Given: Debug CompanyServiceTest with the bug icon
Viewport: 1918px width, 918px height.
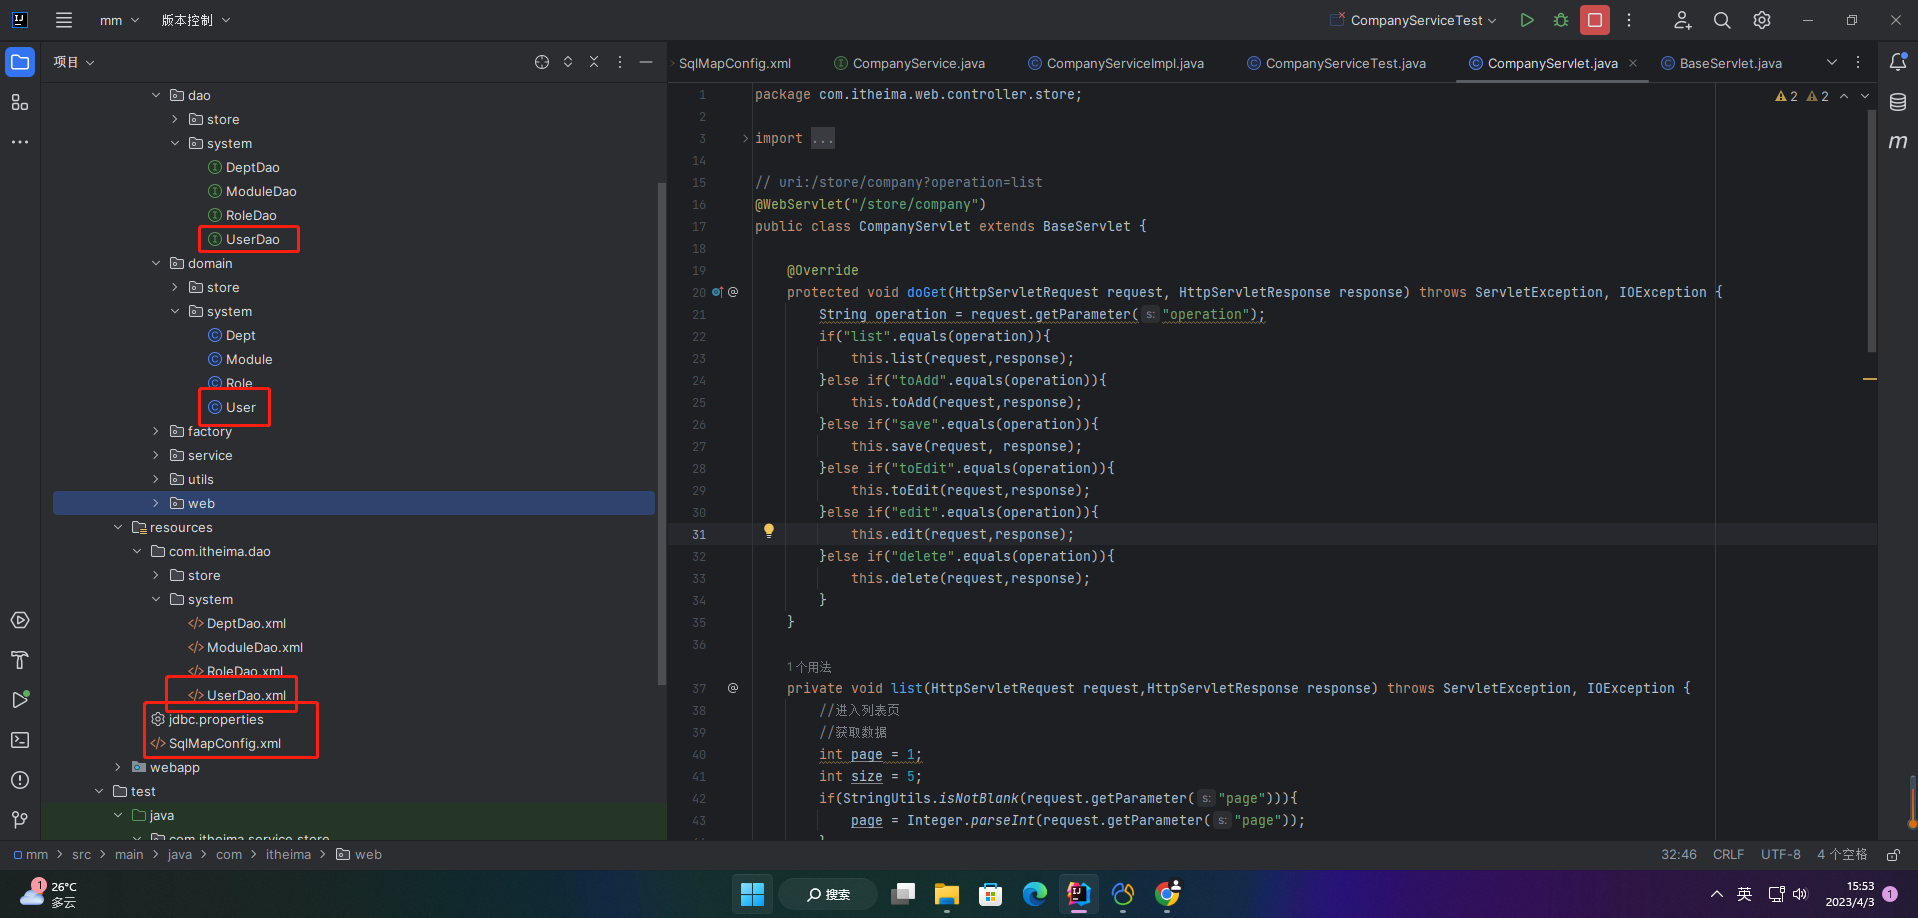Looking at the screenshot, I should click(1561, 20).
